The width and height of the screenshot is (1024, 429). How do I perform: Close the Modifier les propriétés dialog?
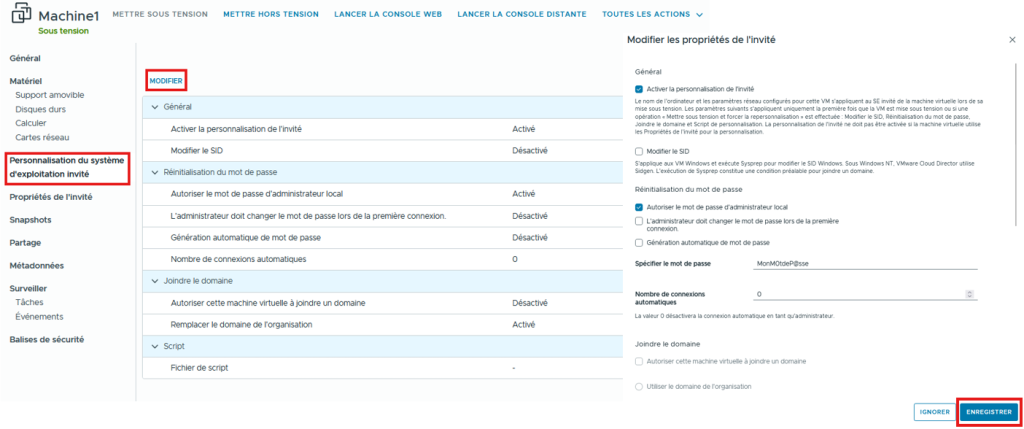(1012, 39)
